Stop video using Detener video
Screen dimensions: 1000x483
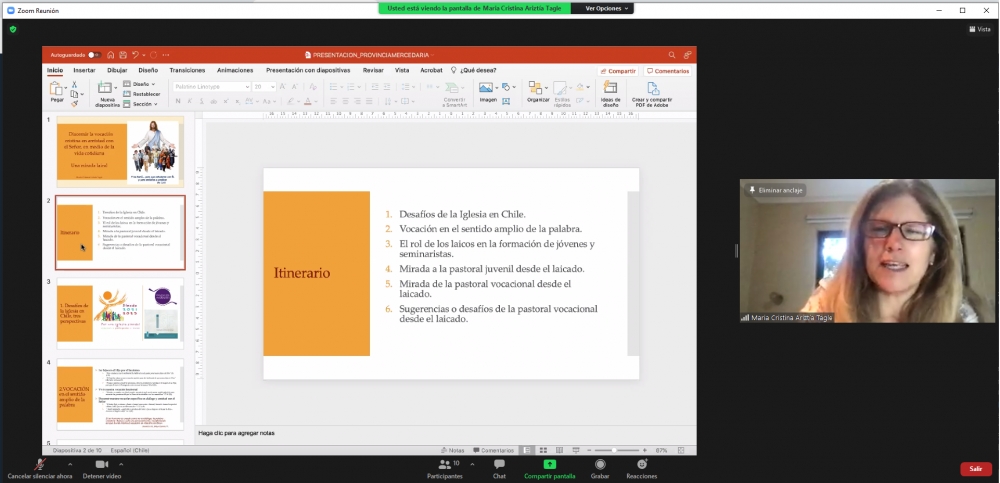coord(101,465)
